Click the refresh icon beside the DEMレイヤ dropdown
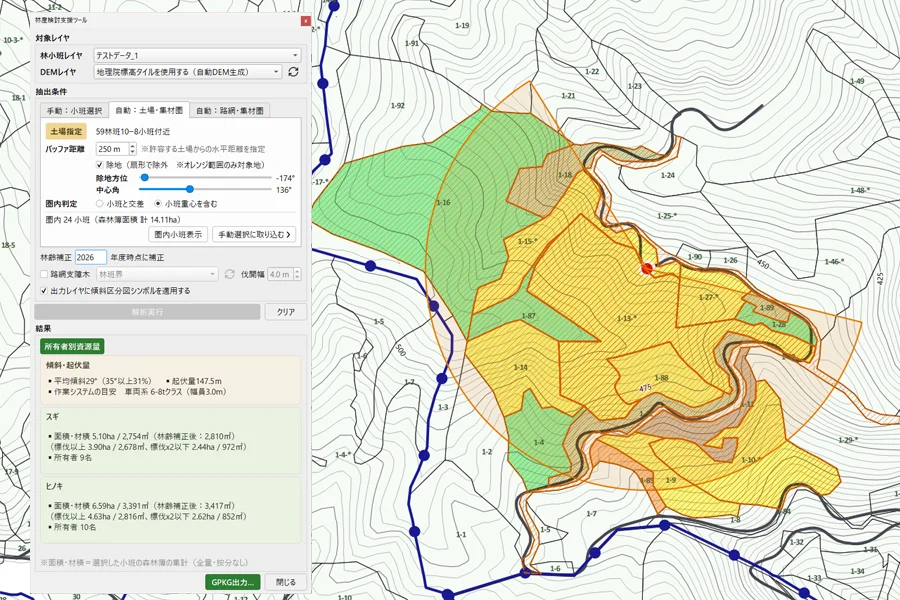 click(293, 72)
